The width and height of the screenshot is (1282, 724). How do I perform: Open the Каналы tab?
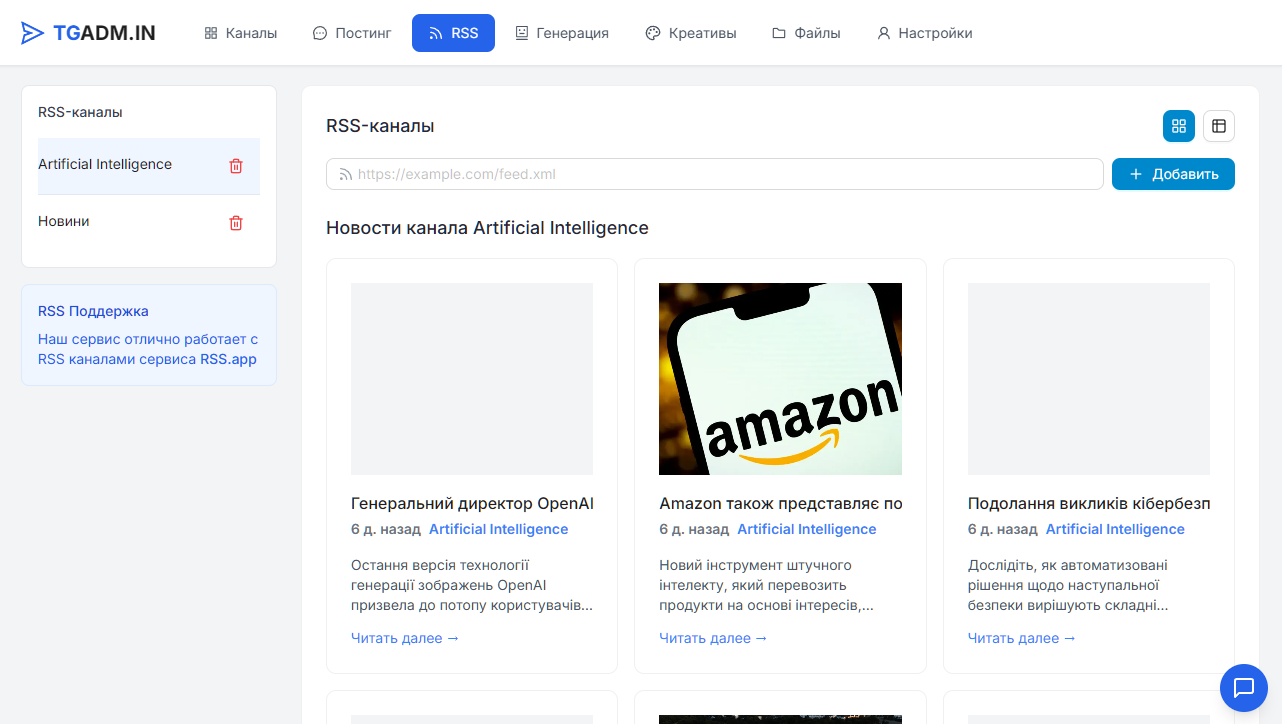240,33
